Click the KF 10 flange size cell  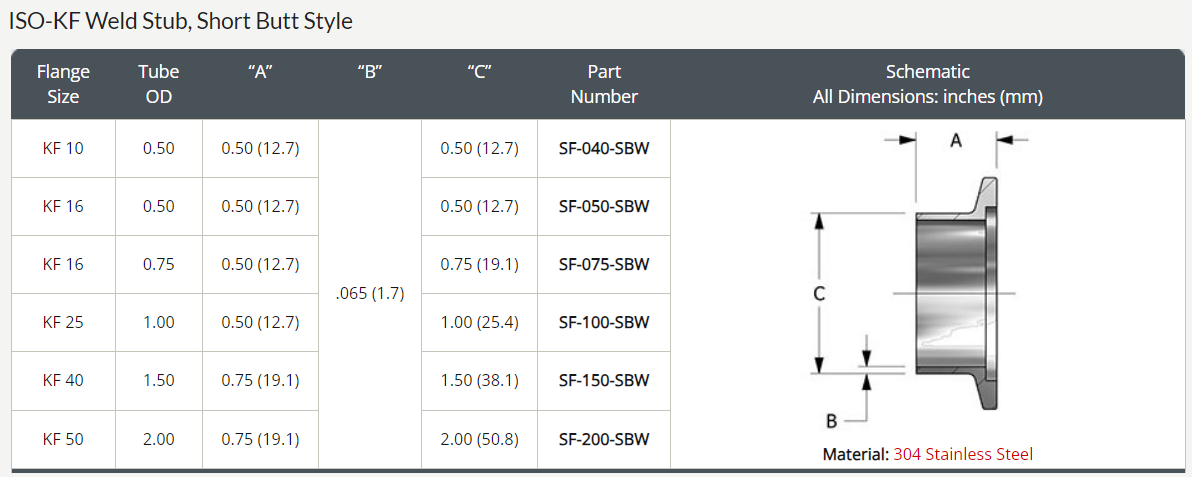pos(63,148)
